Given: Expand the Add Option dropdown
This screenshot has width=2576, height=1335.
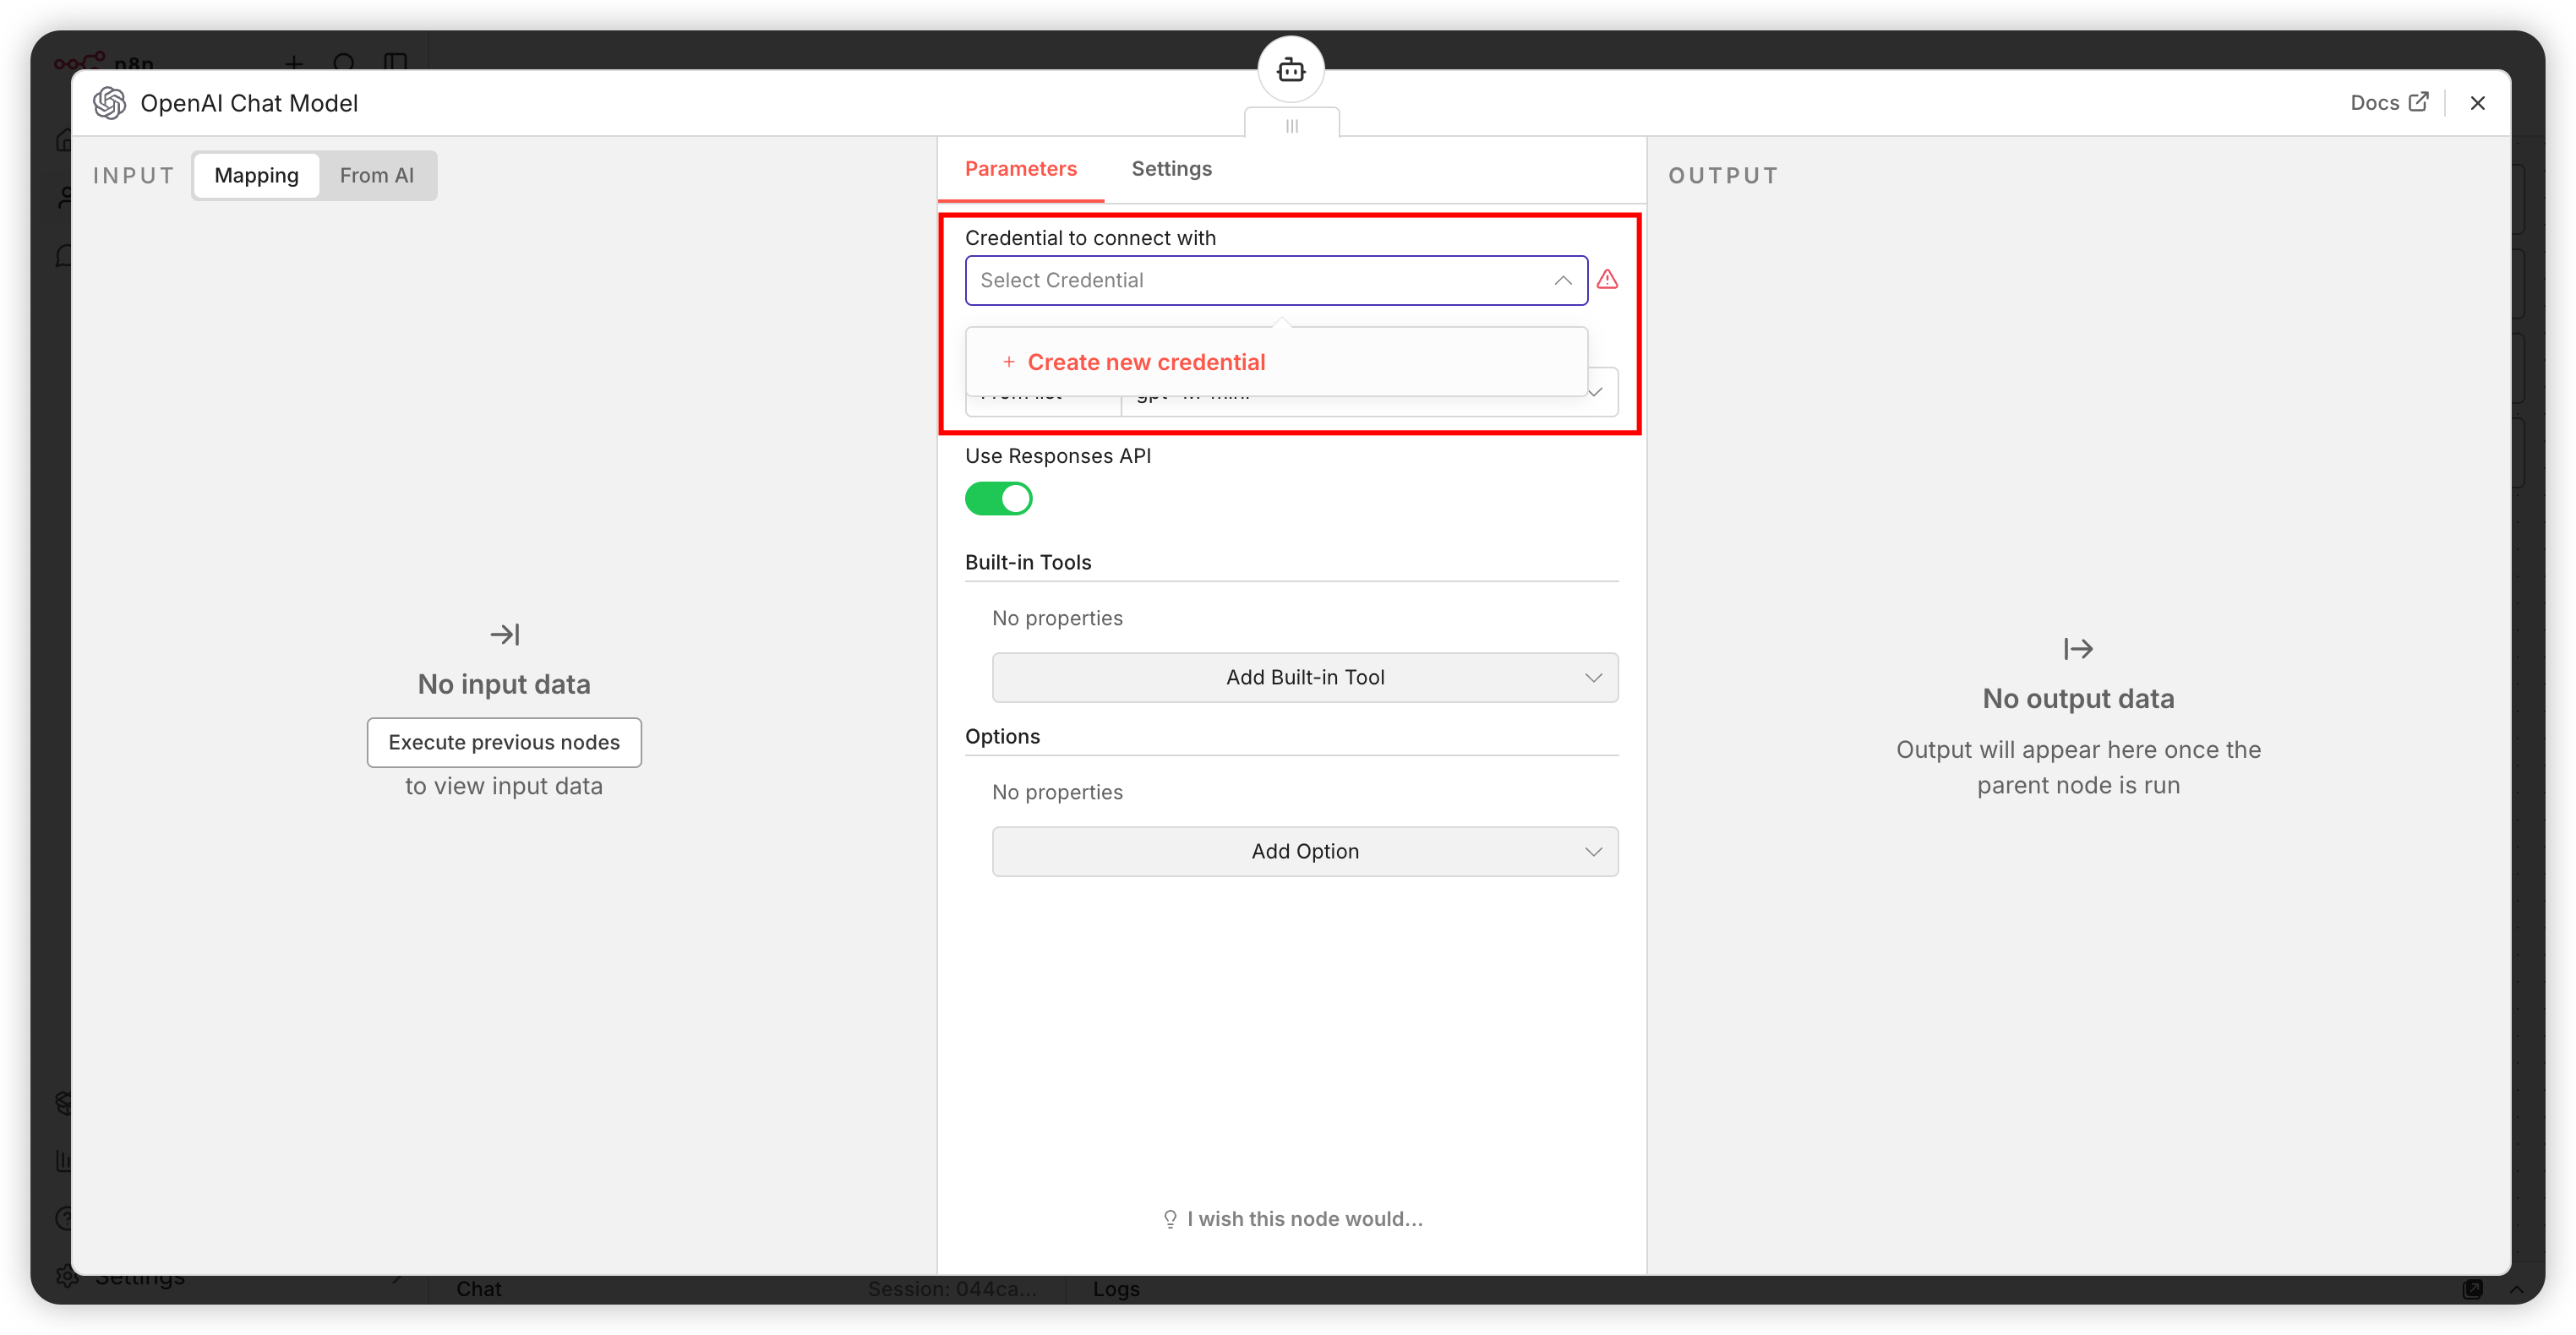Looking at the screenshot, I should [x=1304, y=852].
